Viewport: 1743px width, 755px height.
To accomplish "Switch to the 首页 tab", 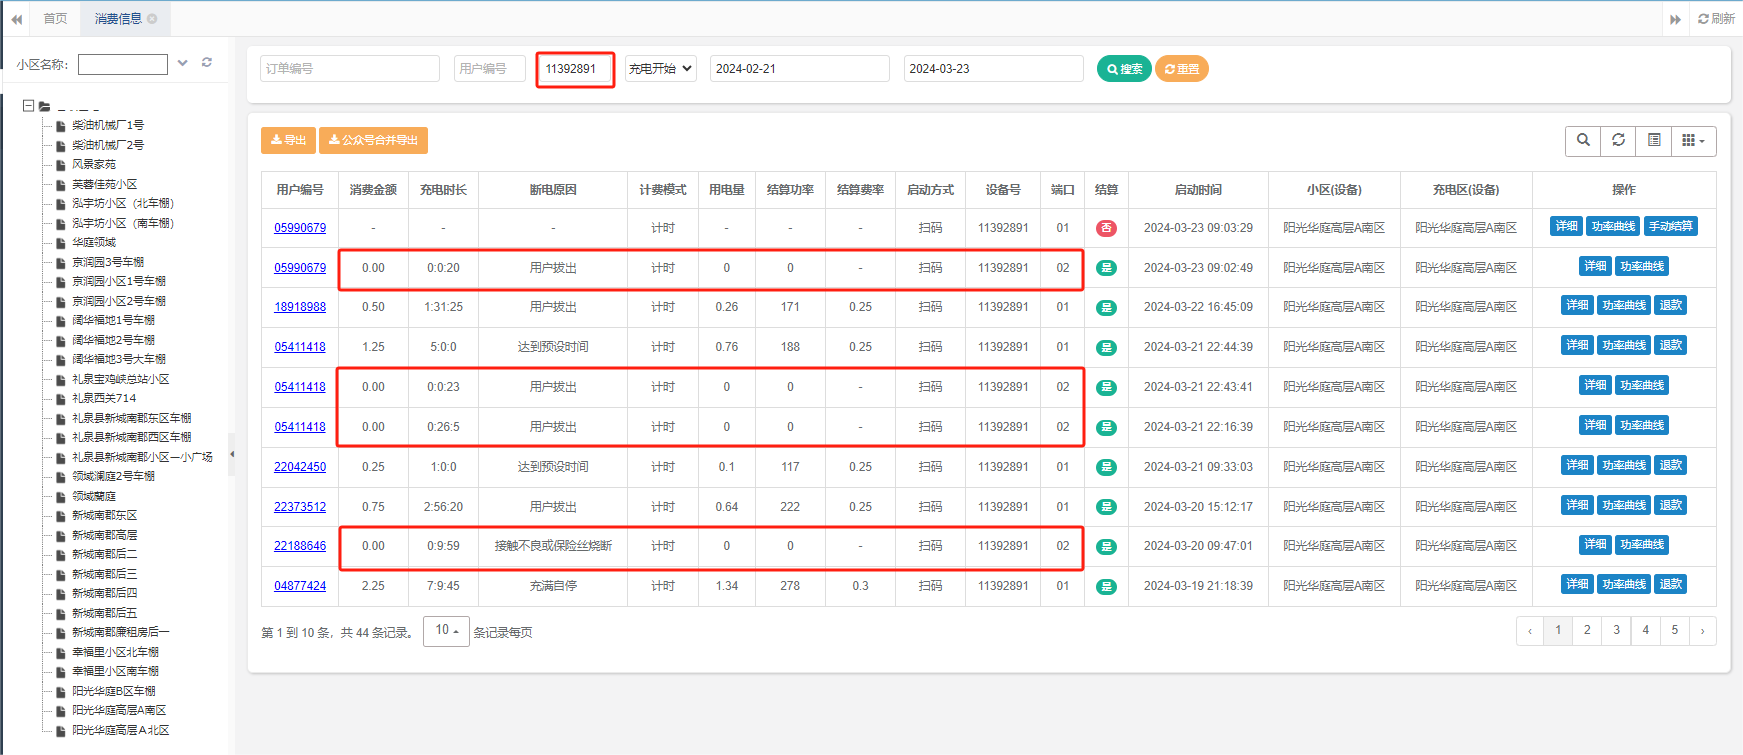I will (x=56, y=19).
